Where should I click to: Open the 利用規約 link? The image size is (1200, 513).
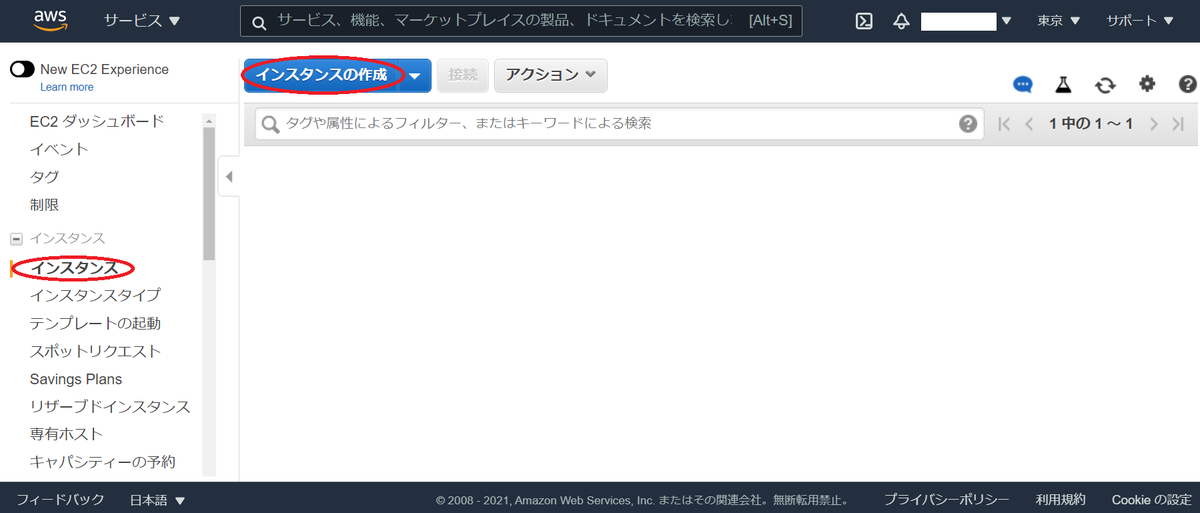(1060, 499)
